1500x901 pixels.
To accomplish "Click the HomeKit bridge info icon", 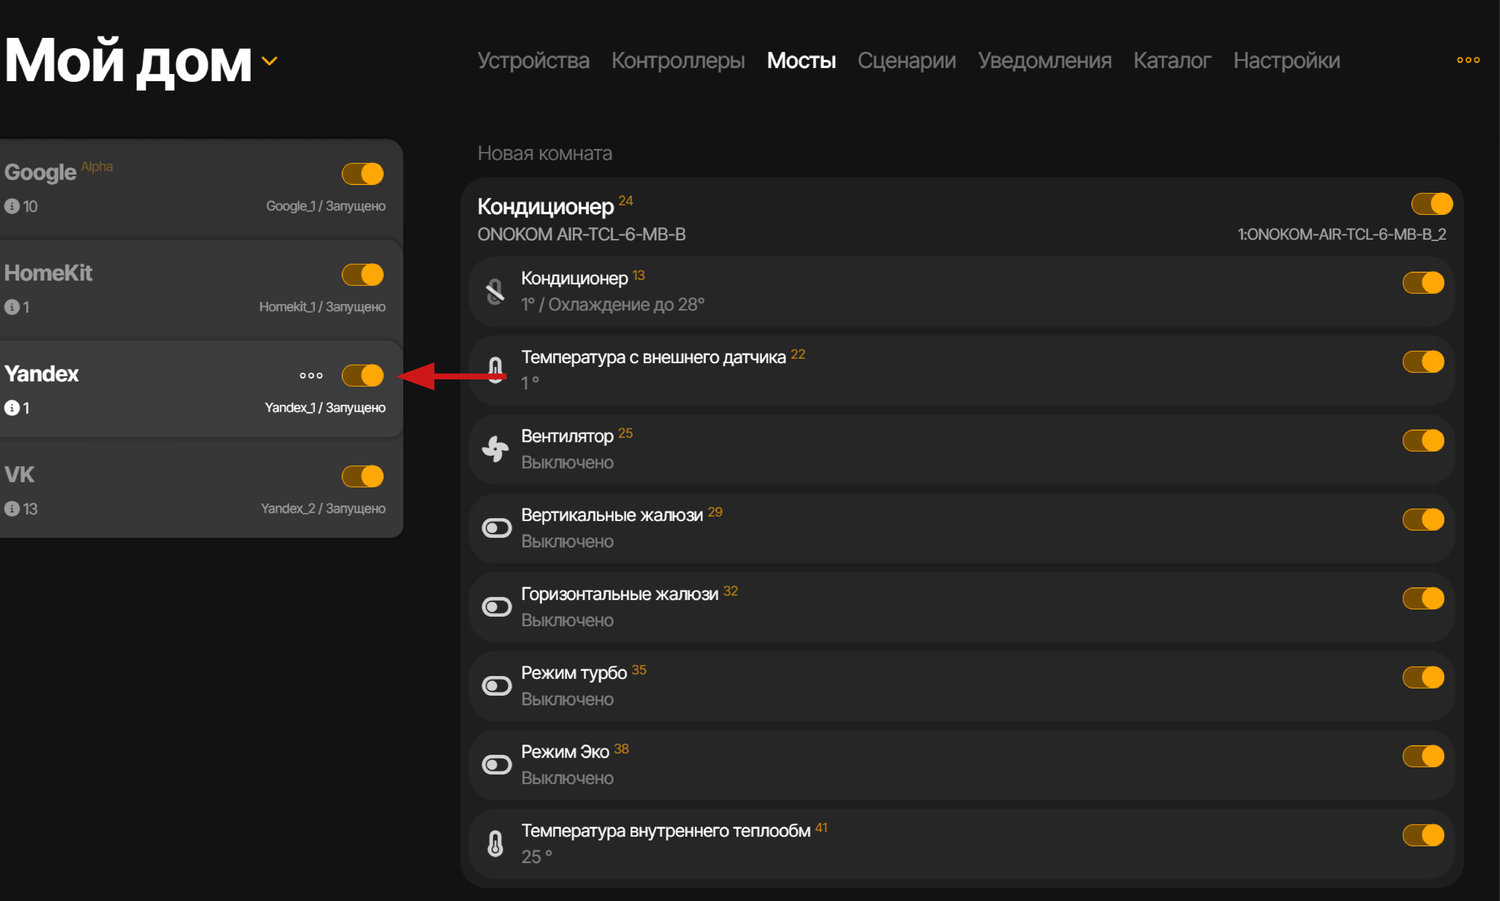I will click(12, 307).
